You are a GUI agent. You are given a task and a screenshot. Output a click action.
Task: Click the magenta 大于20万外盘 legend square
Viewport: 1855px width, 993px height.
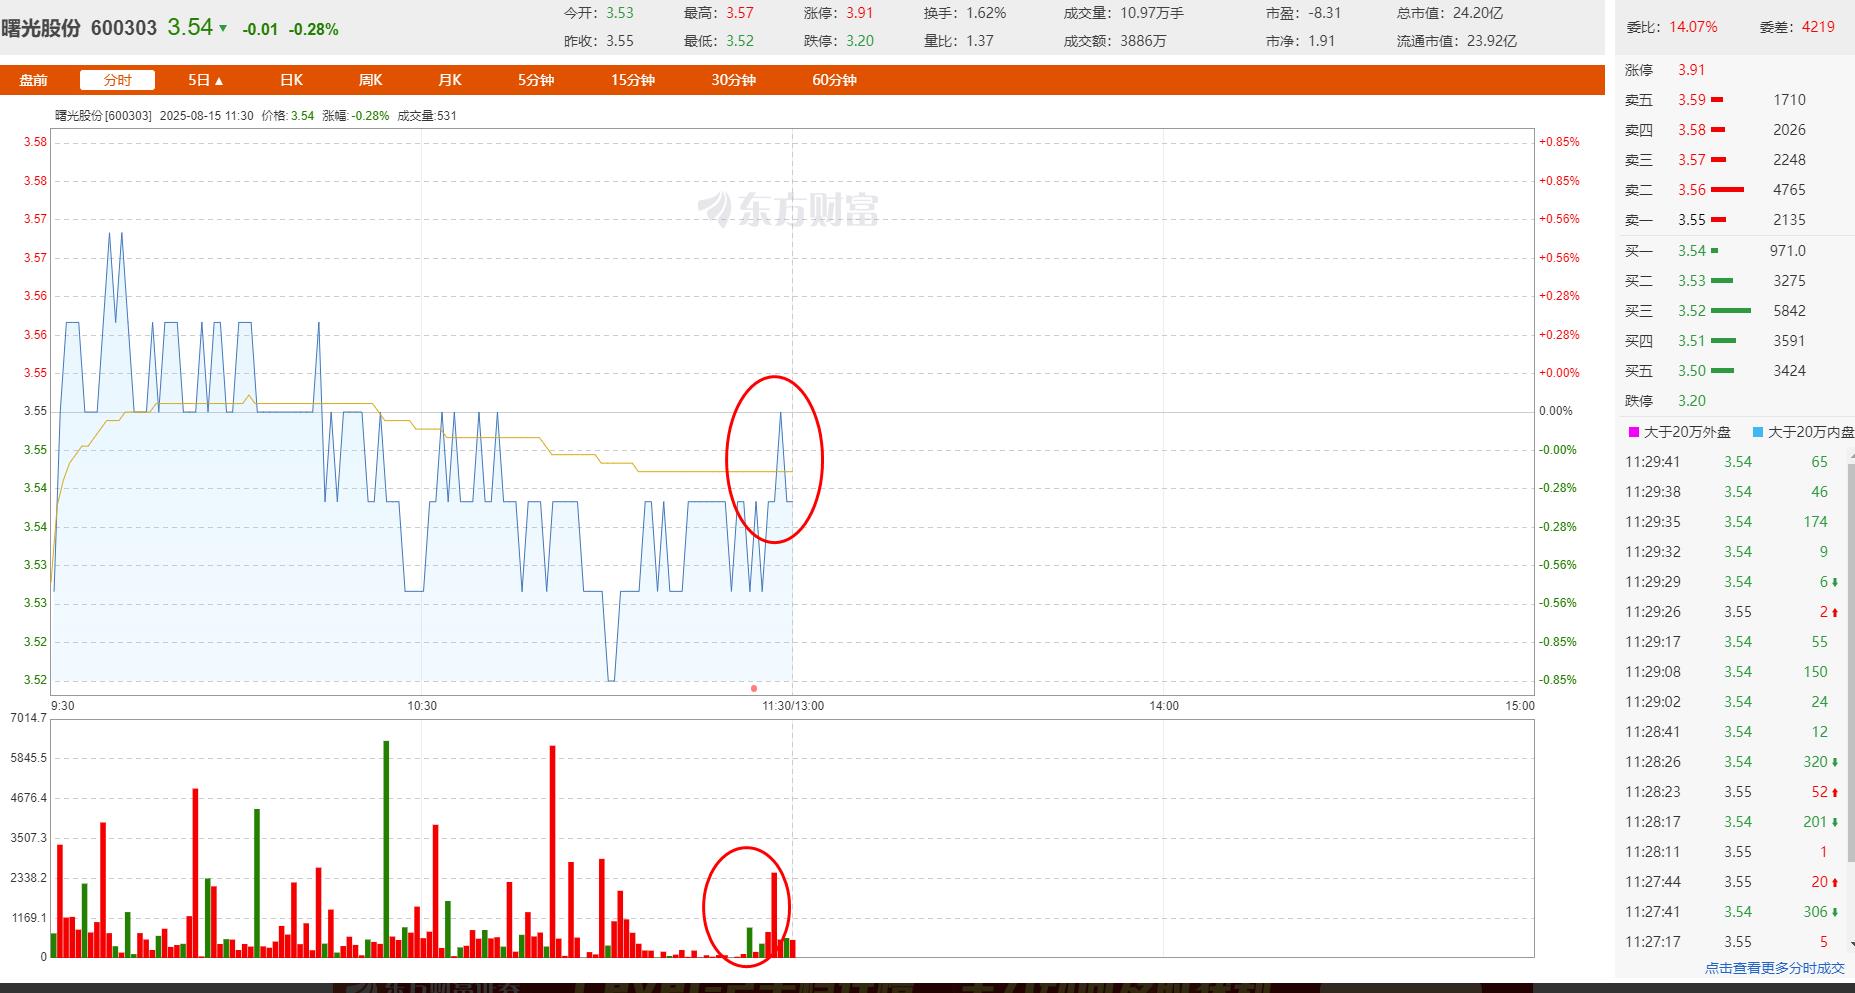(x=1634, y=432)
